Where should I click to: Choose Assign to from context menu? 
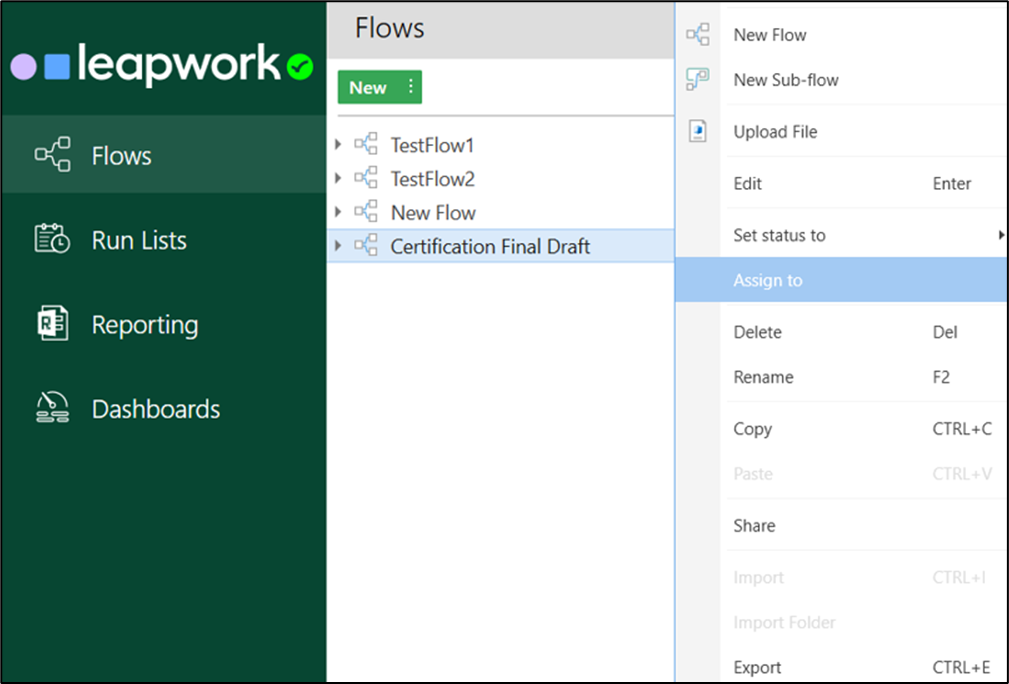(768, 280)
